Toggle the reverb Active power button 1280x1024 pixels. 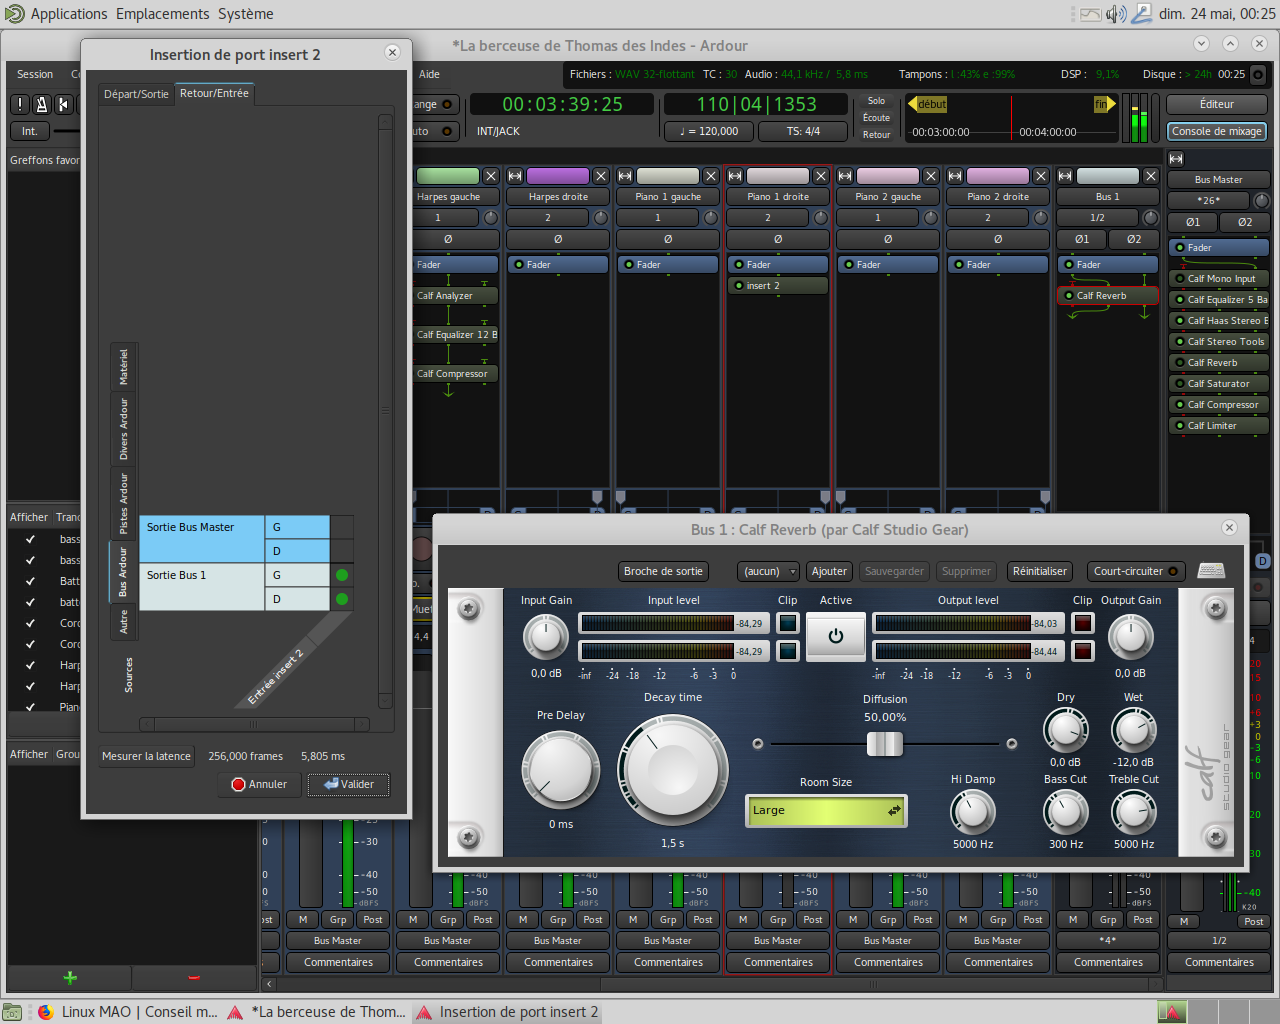tap(836, 636)
